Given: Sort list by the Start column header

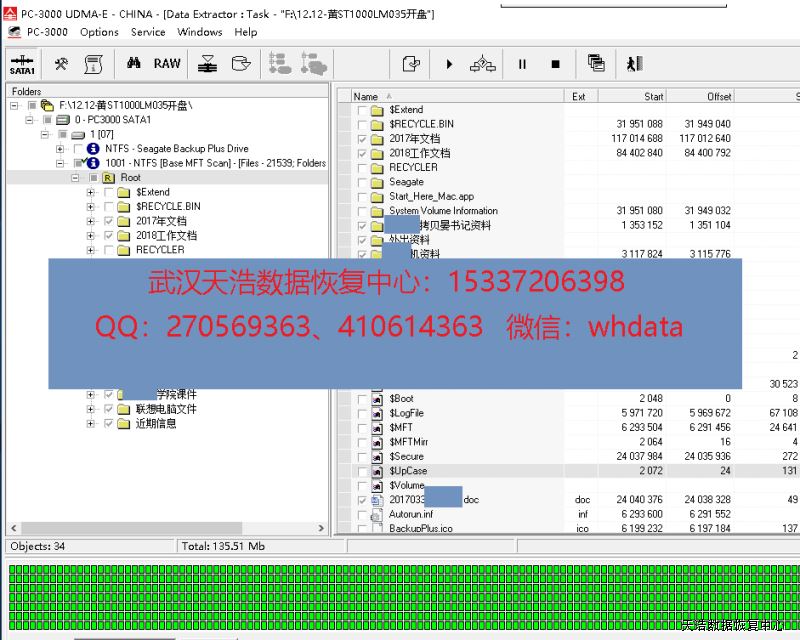Looking at the screenshot, I should pyautogui.click(x=654, y=97).
